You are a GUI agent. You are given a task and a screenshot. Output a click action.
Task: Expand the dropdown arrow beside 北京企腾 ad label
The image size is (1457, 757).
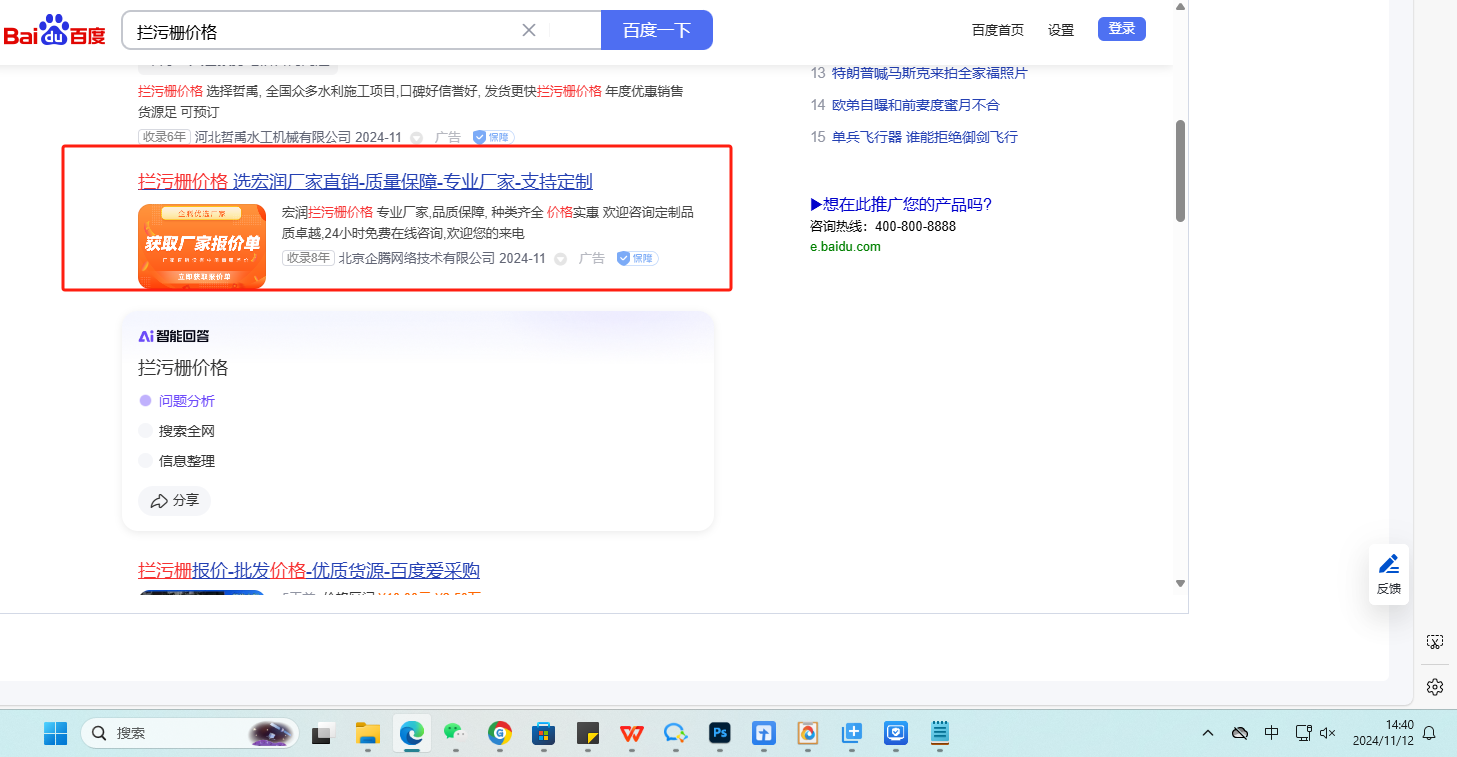(560, 259)
